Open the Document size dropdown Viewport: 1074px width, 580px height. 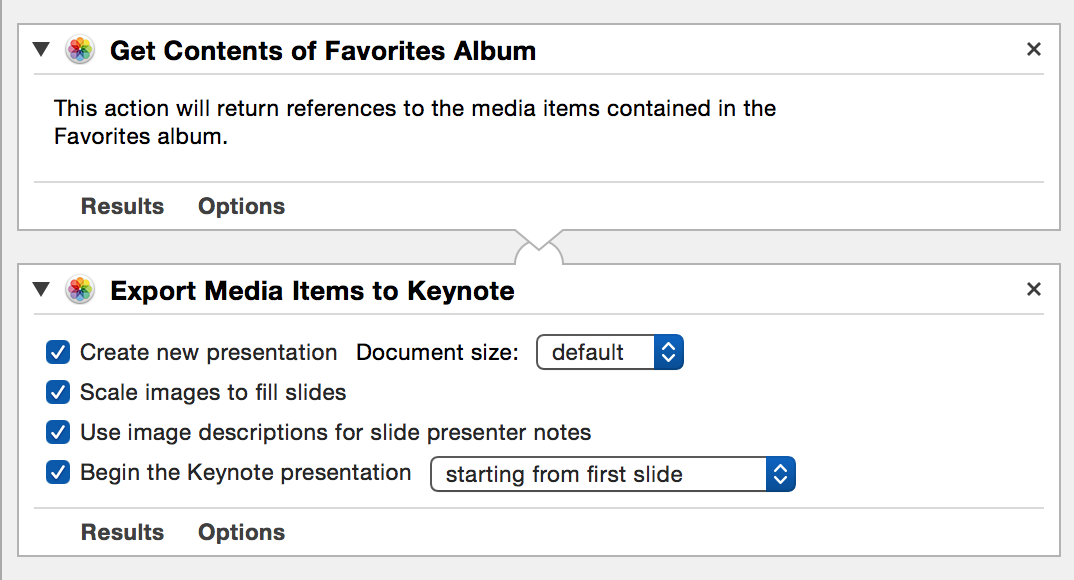pos(610,352)
